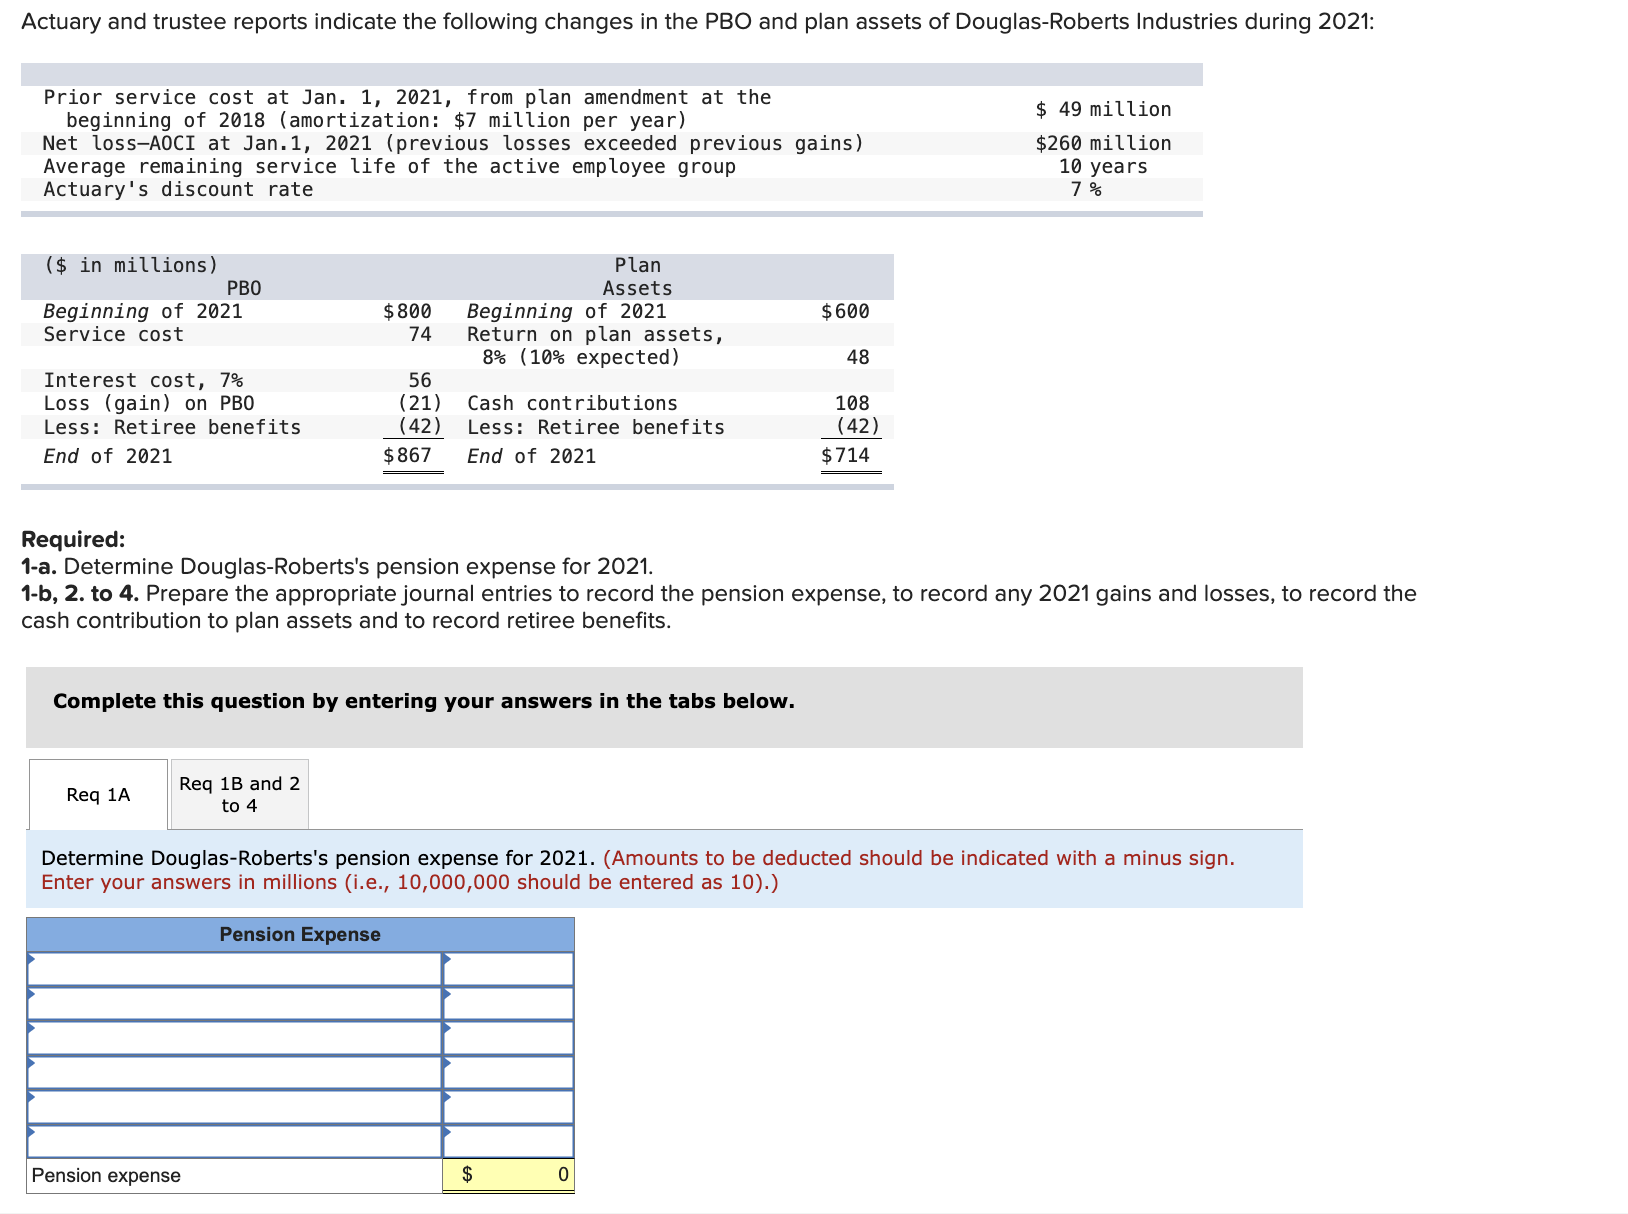
Task: Click the yellow Pension expense total field
Action: [508, 1175]
